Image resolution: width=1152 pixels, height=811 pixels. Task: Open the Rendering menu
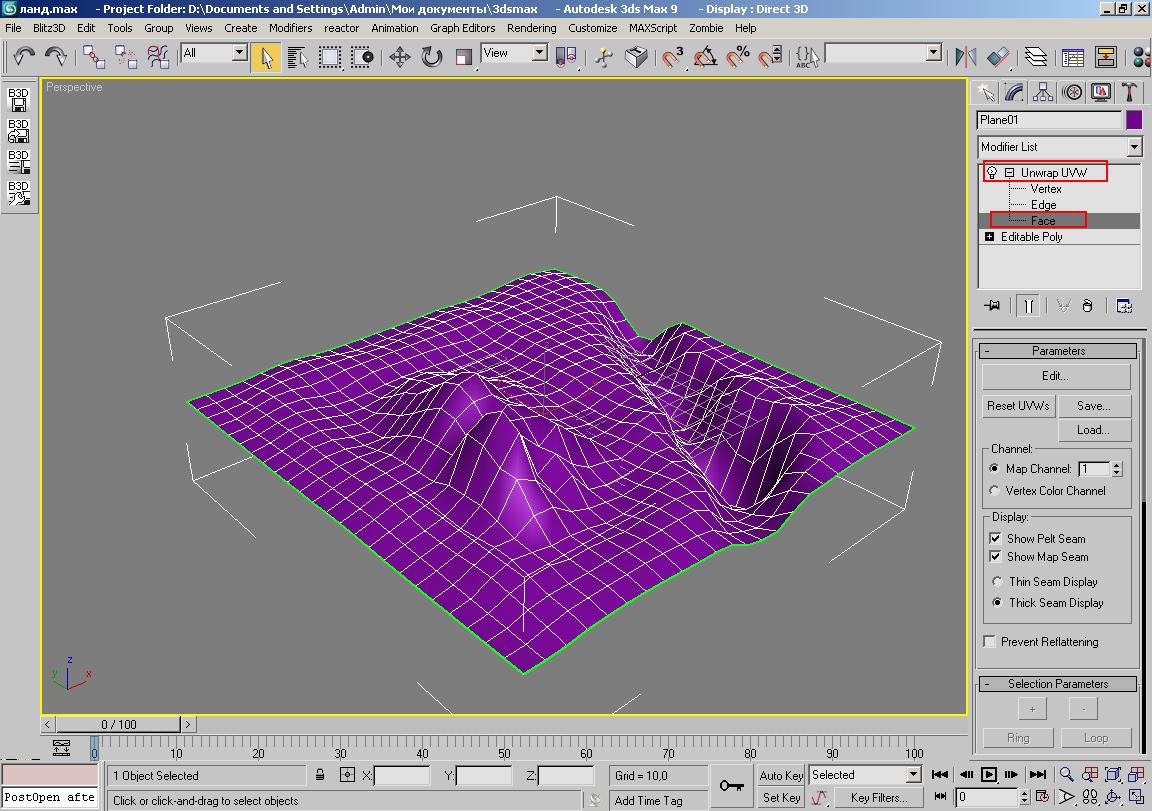(x=531, y=28)
